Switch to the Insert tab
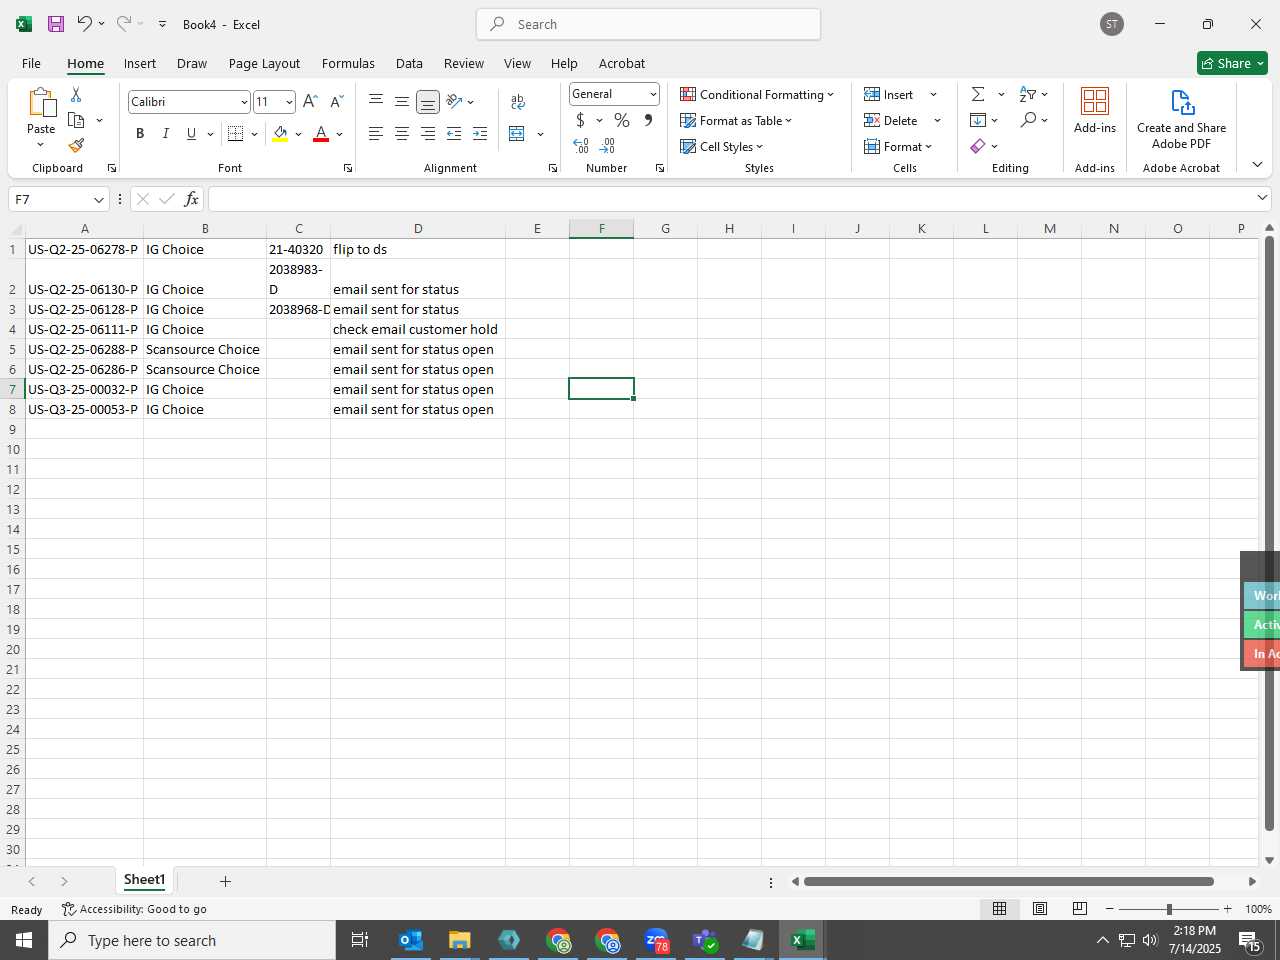1280x960 pixels. pos(140,63)
